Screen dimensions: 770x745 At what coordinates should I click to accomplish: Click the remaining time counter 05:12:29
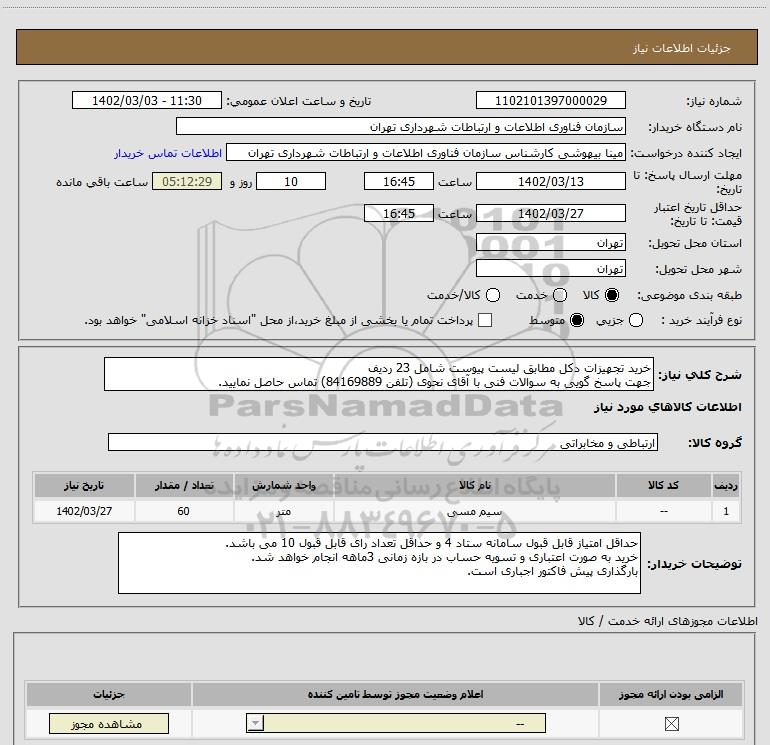coord(187,181)
